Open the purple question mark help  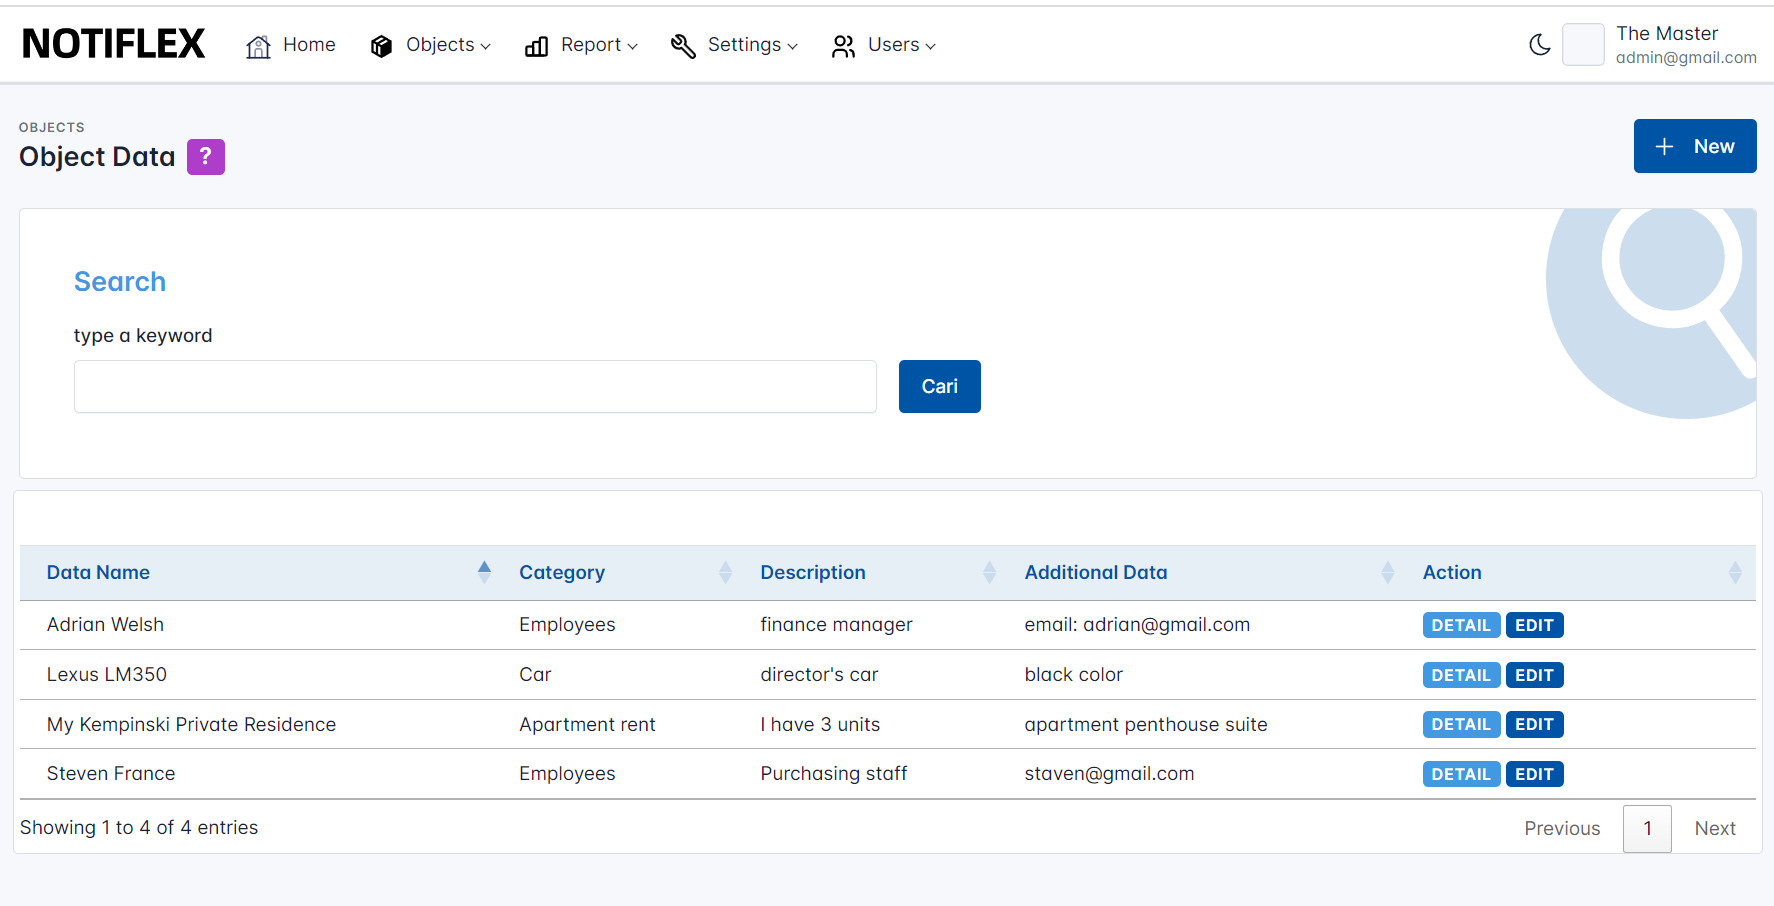(x=206, y=157)
